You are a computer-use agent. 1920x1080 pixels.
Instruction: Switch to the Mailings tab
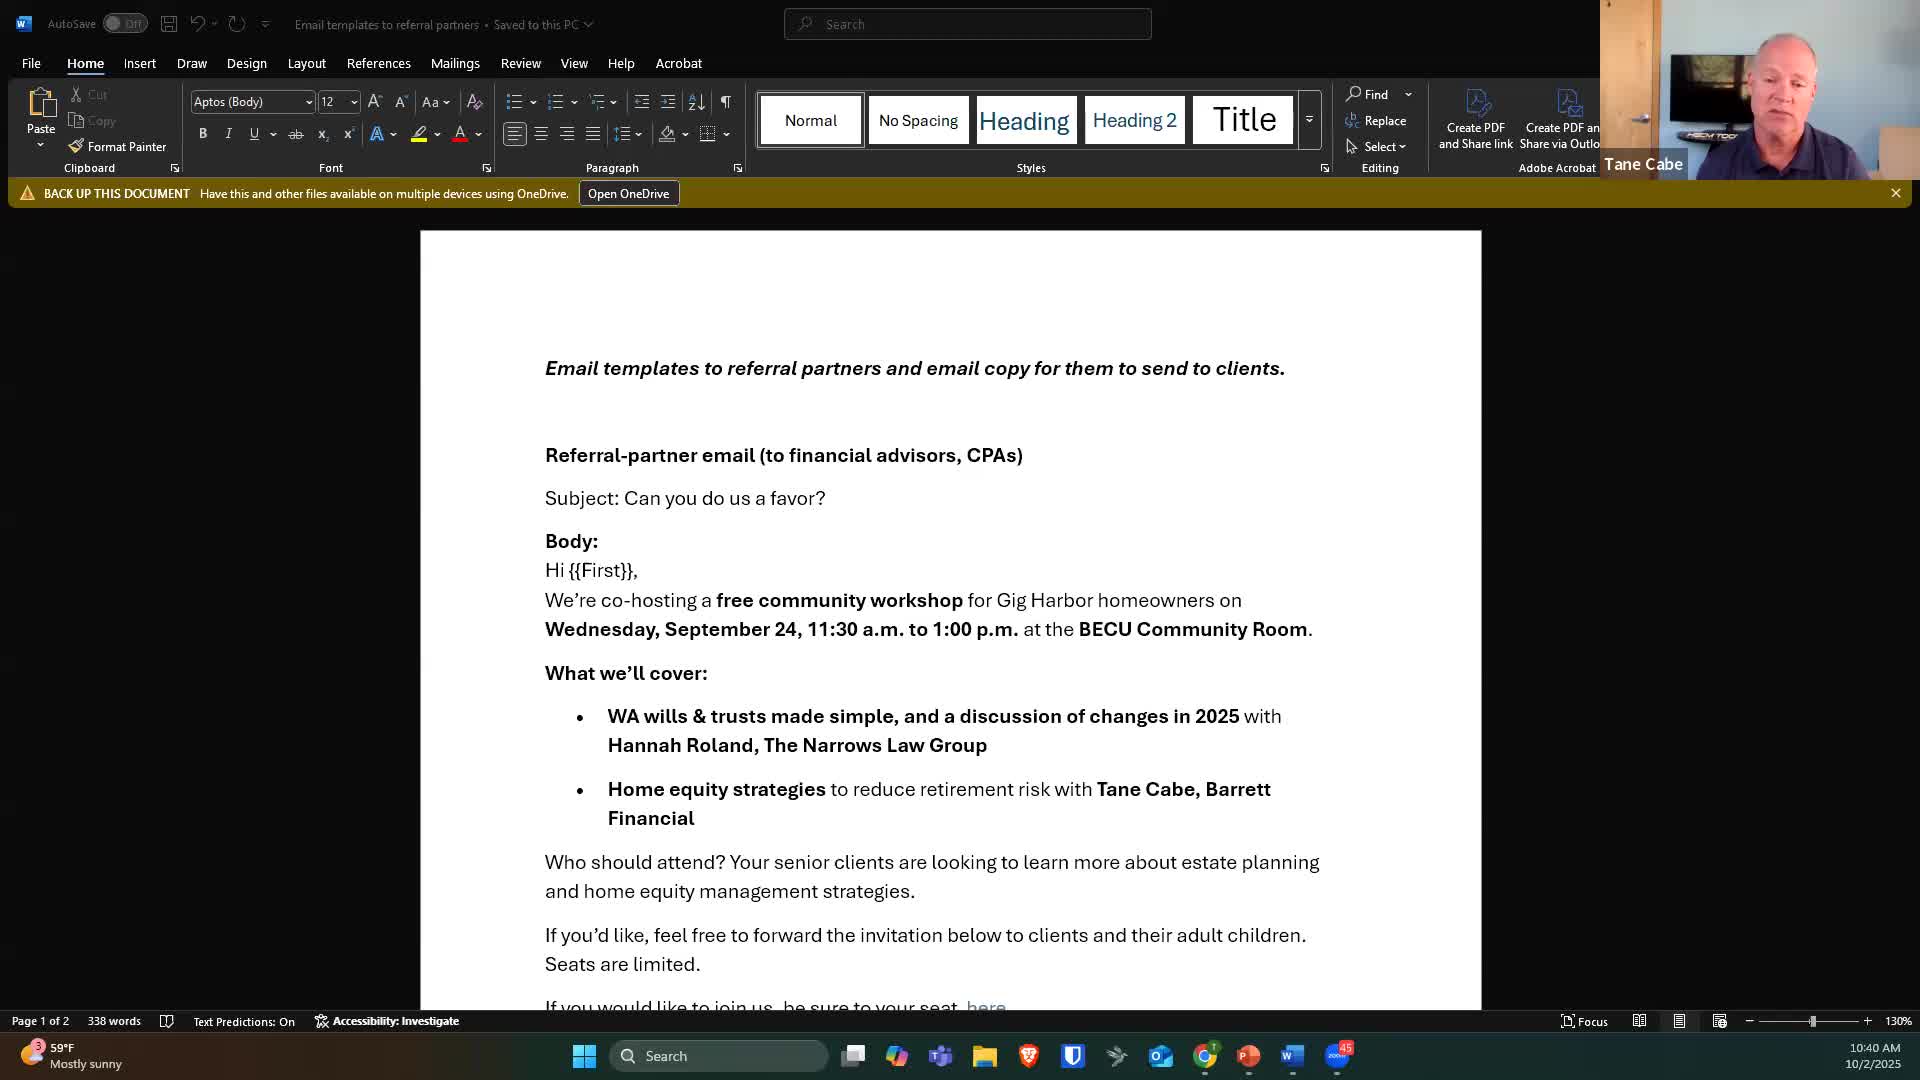(455, 63)
